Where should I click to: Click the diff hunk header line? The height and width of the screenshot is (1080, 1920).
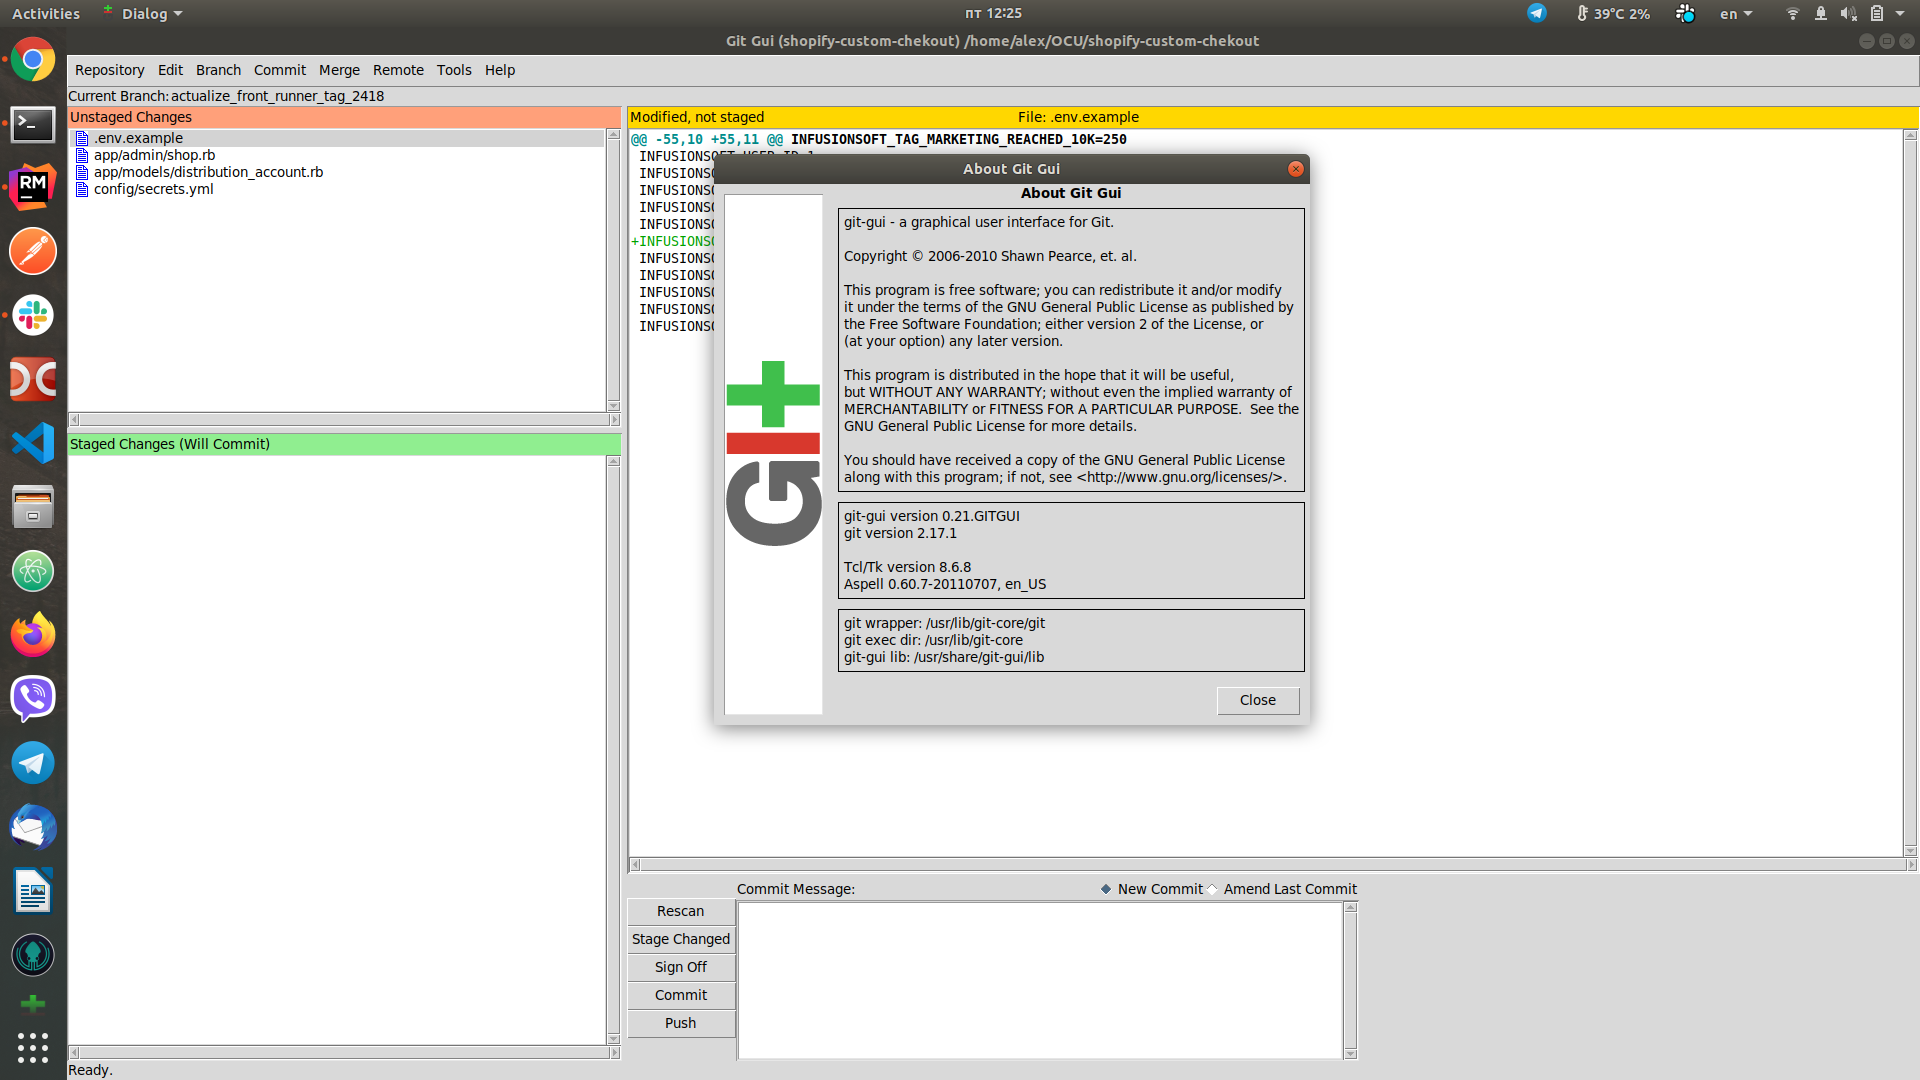[x=878, y=139]
